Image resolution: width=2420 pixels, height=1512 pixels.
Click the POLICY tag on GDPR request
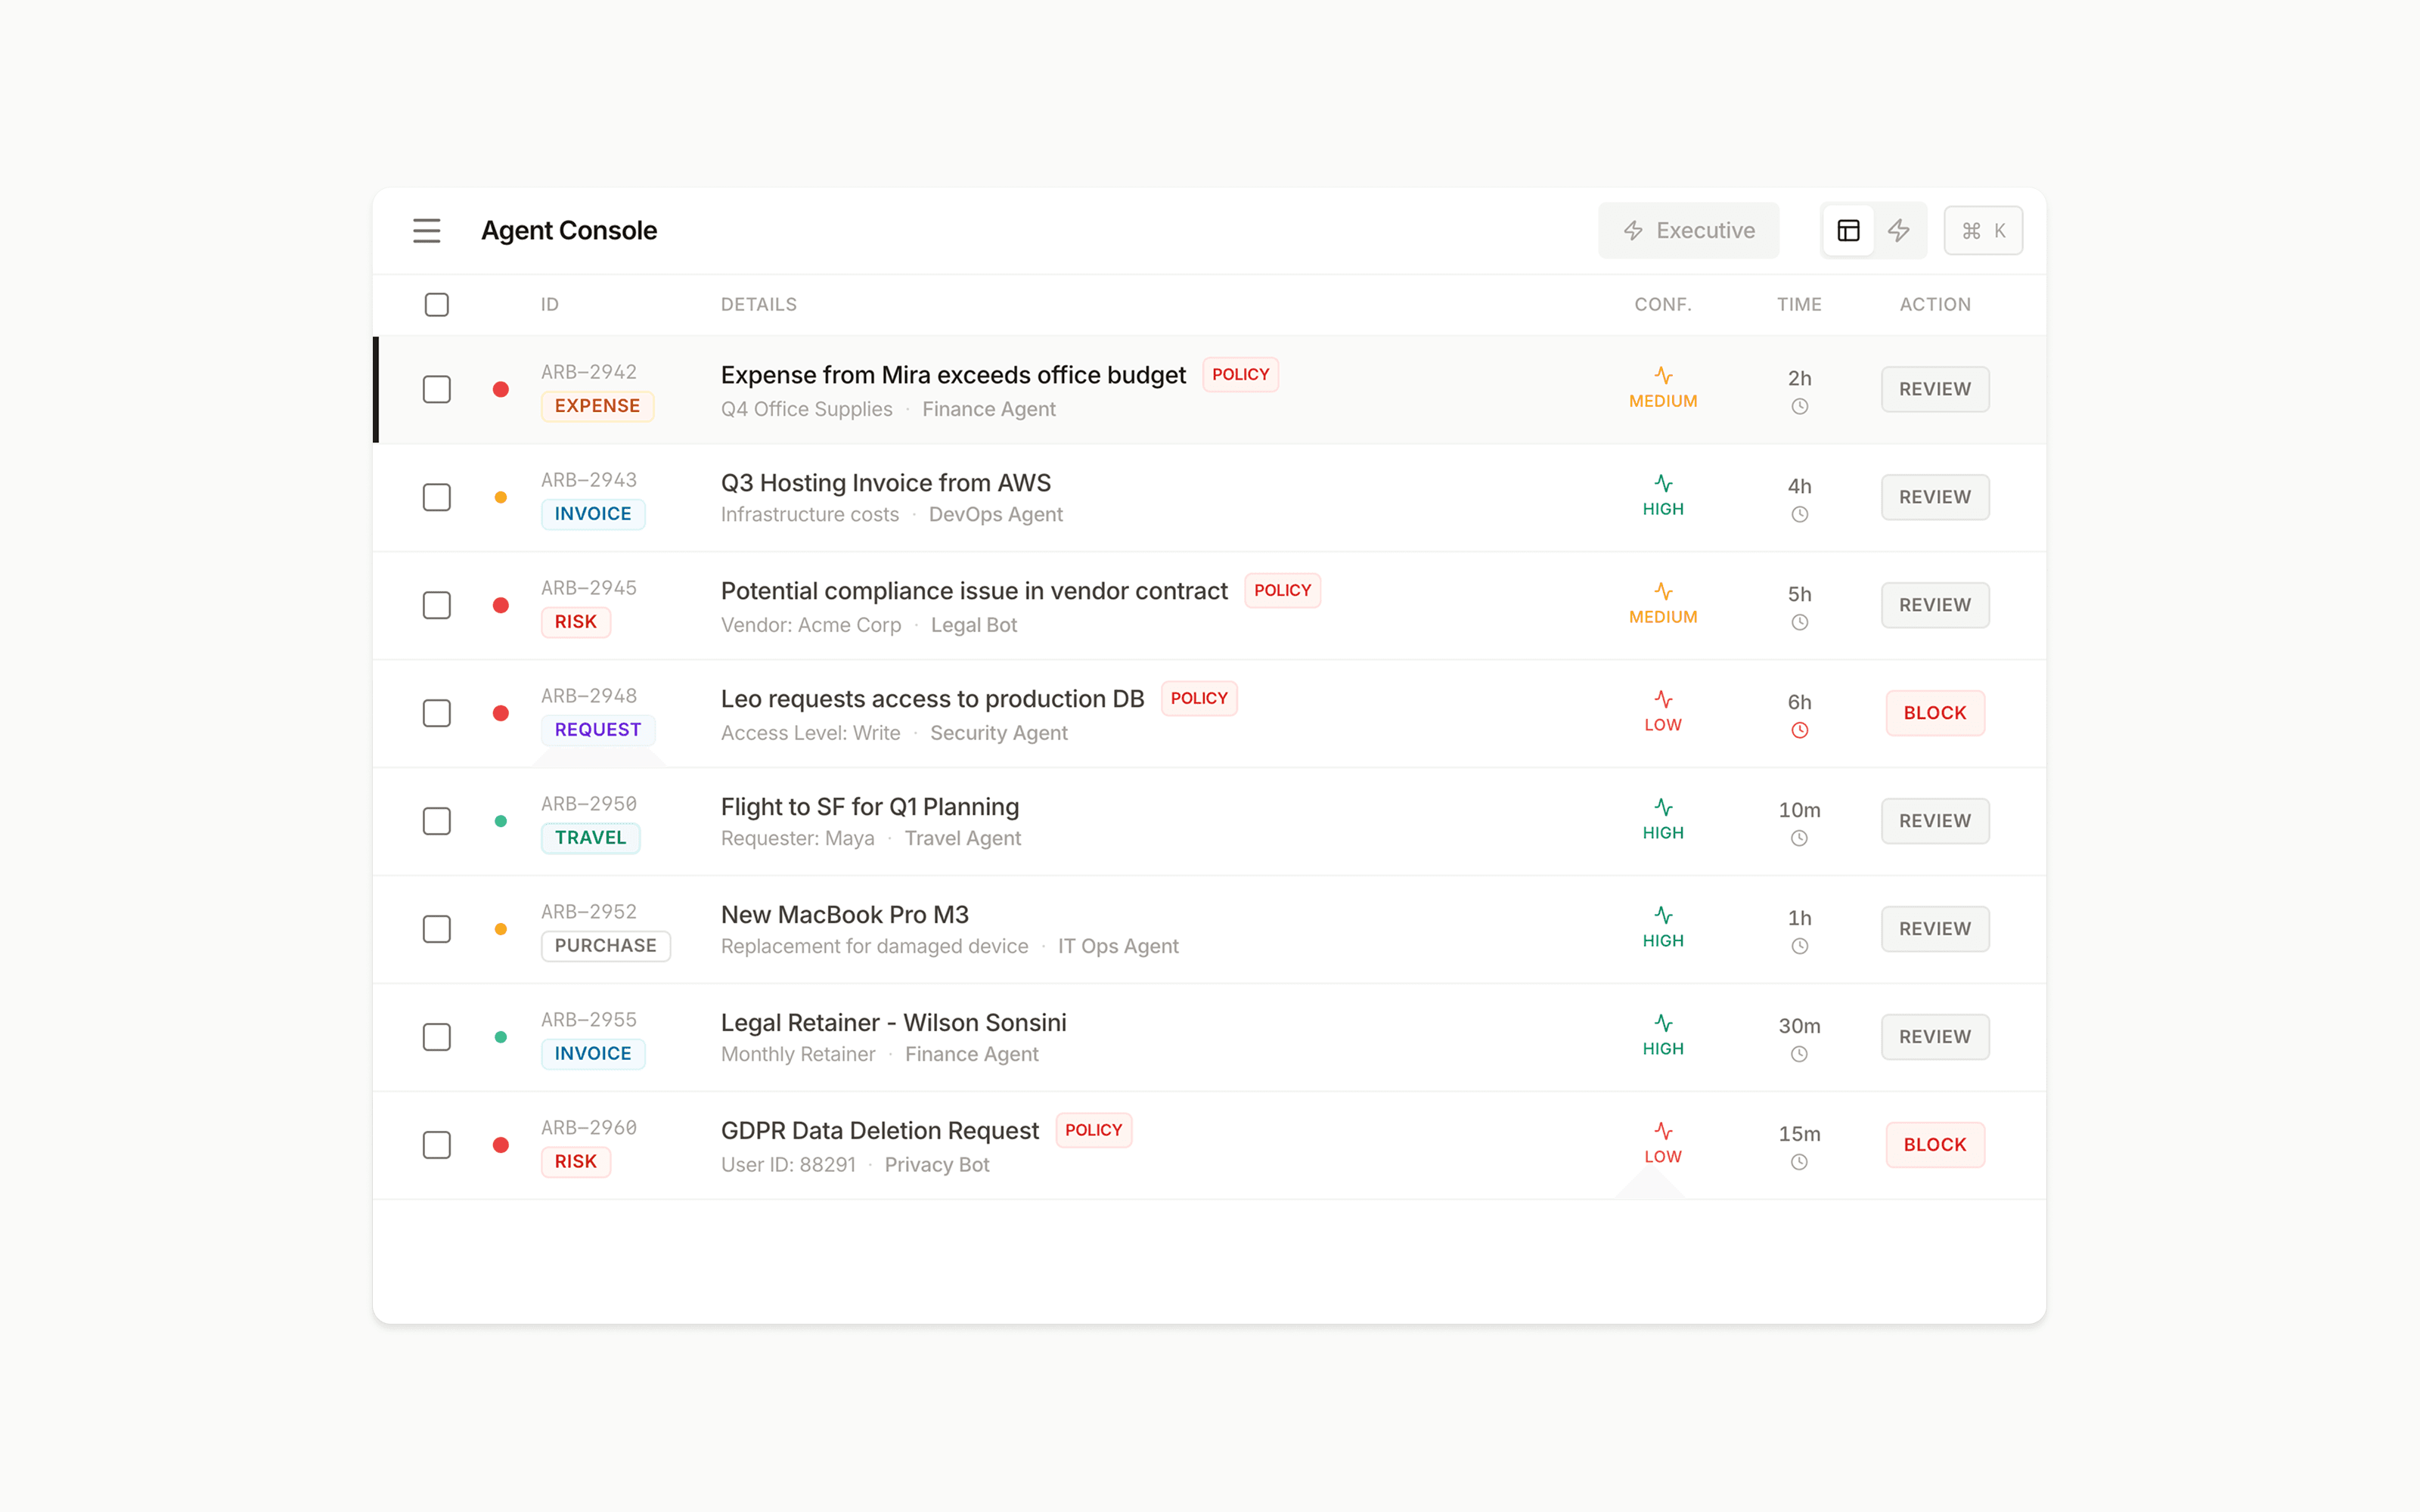(1093, 1130)
